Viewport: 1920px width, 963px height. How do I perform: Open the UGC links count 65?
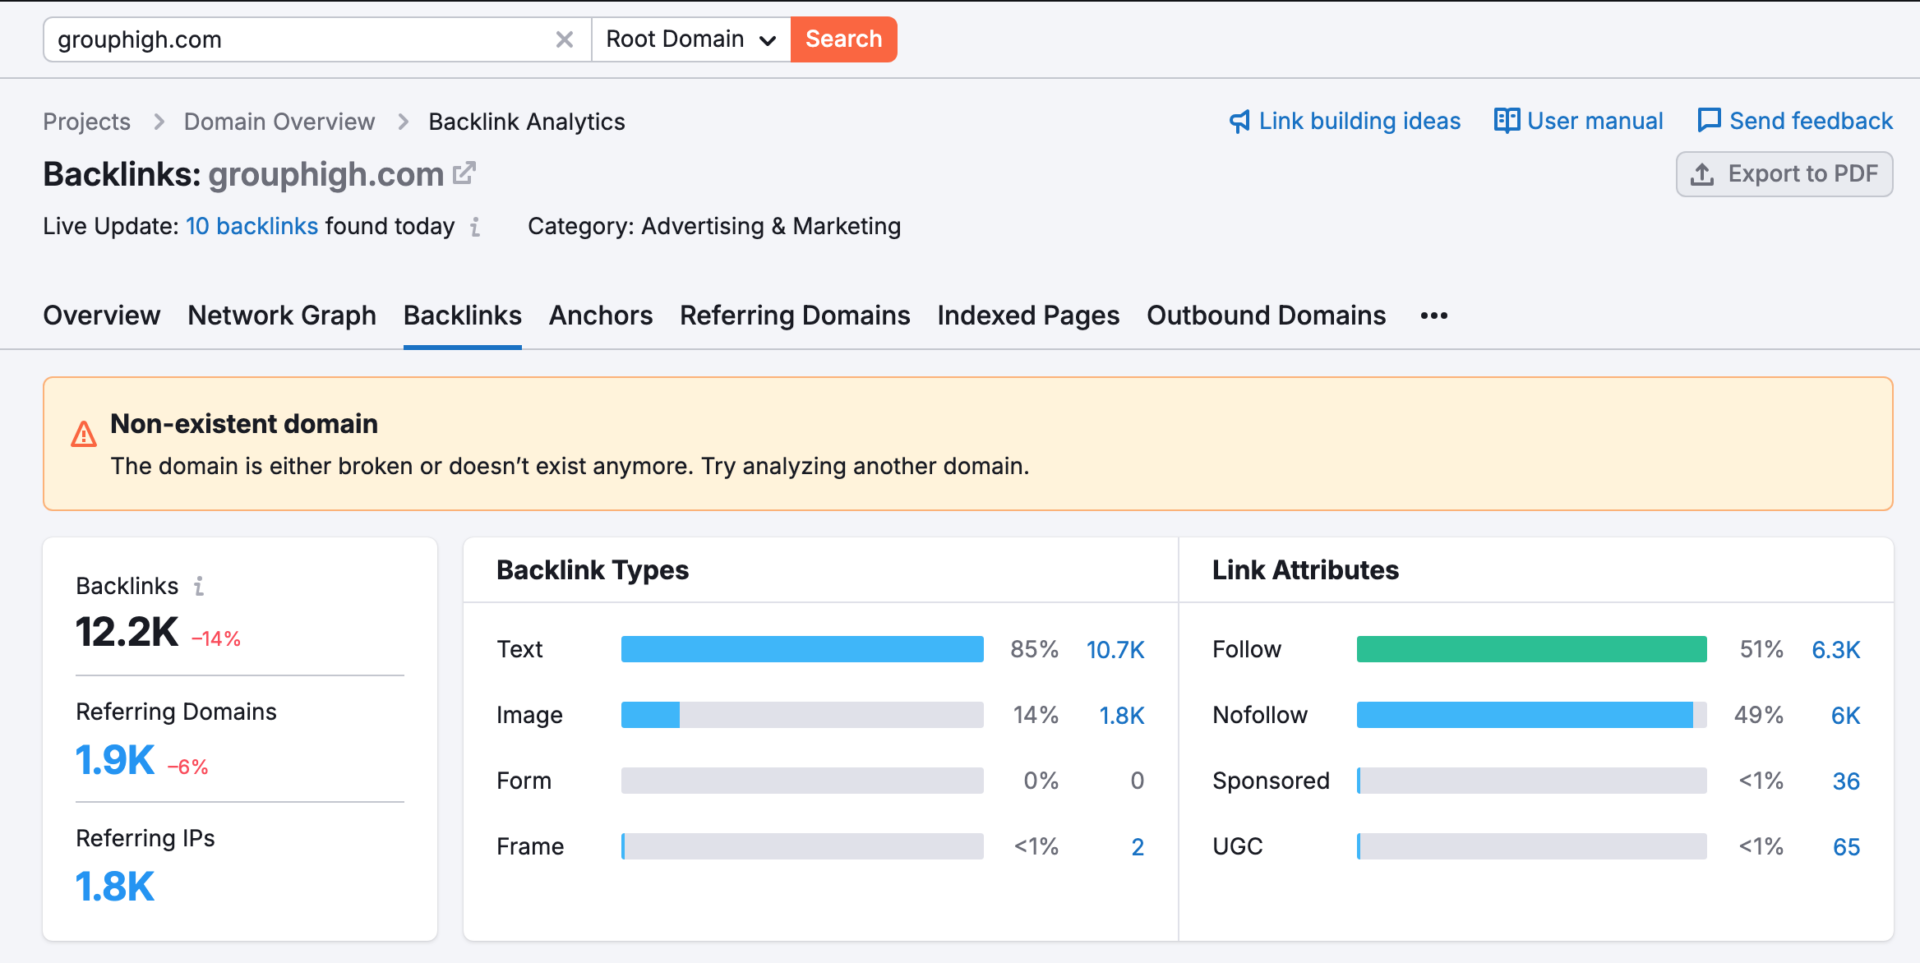[x=1846, y=848]
